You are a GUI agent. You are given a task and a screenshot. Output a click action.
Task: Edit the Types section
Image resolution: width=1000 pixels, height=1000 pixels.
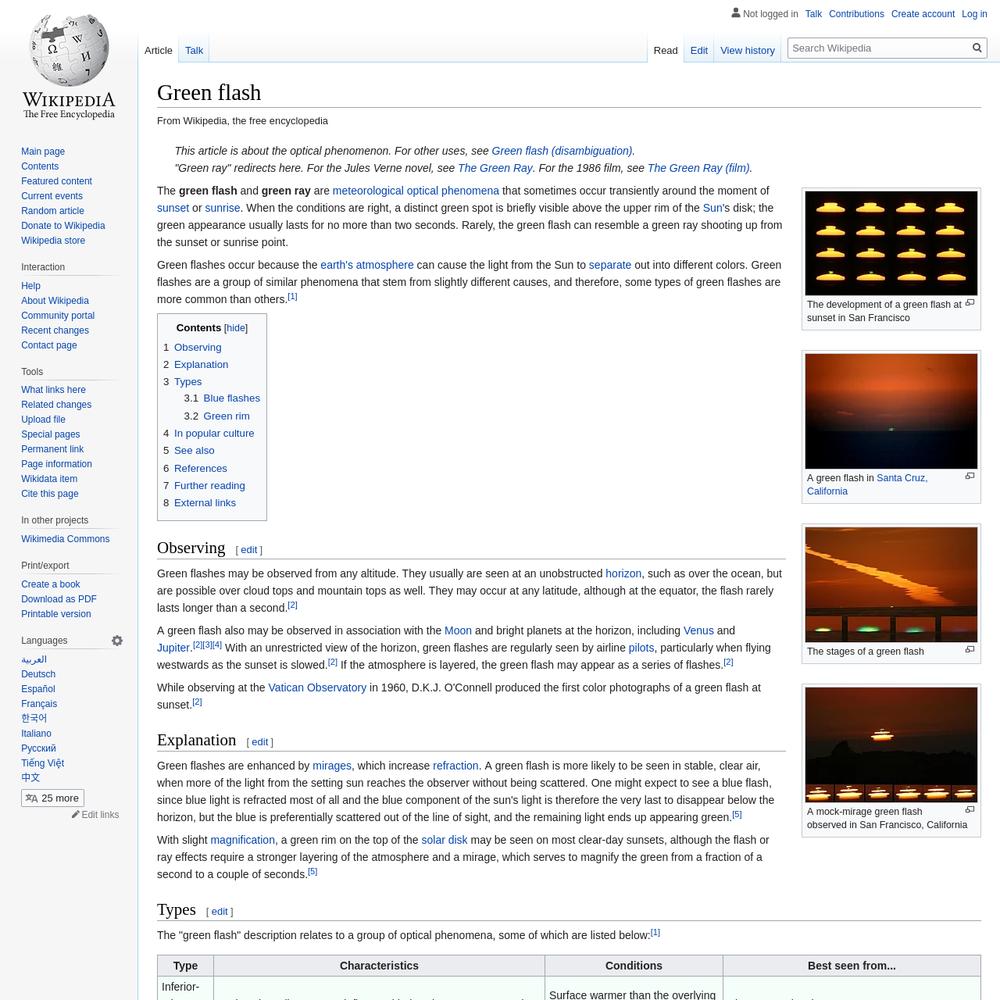(219, 911)
